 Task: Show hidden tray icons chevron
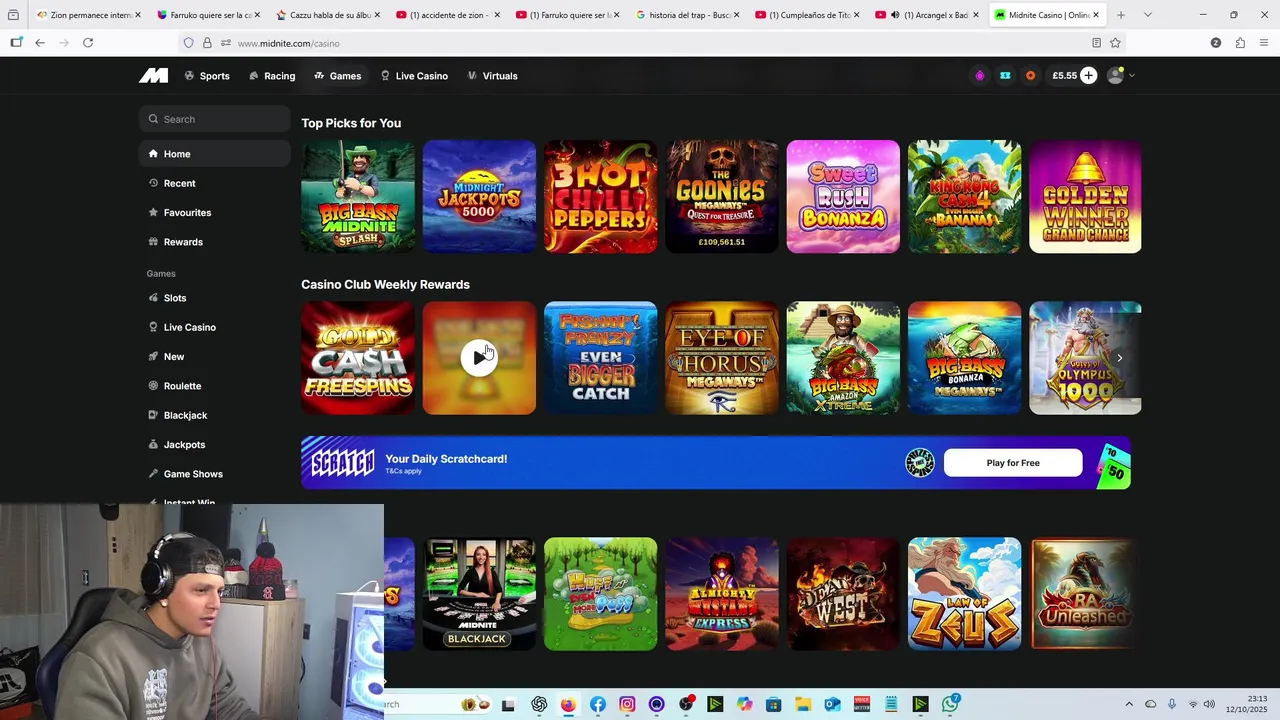pyautogui.click(x=1129, y=704)
